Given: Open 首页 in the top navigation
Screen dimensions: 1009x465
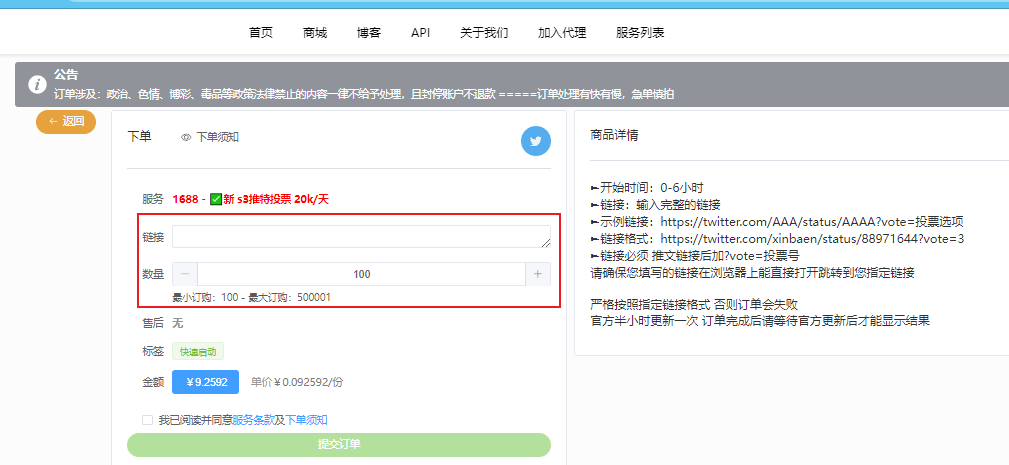Looking at the screenshot, I should point(261,32).
